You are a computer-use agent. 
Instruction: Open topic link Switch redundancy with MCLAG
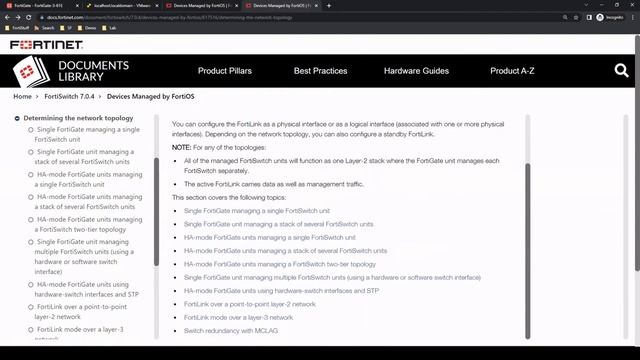(231, 331)
